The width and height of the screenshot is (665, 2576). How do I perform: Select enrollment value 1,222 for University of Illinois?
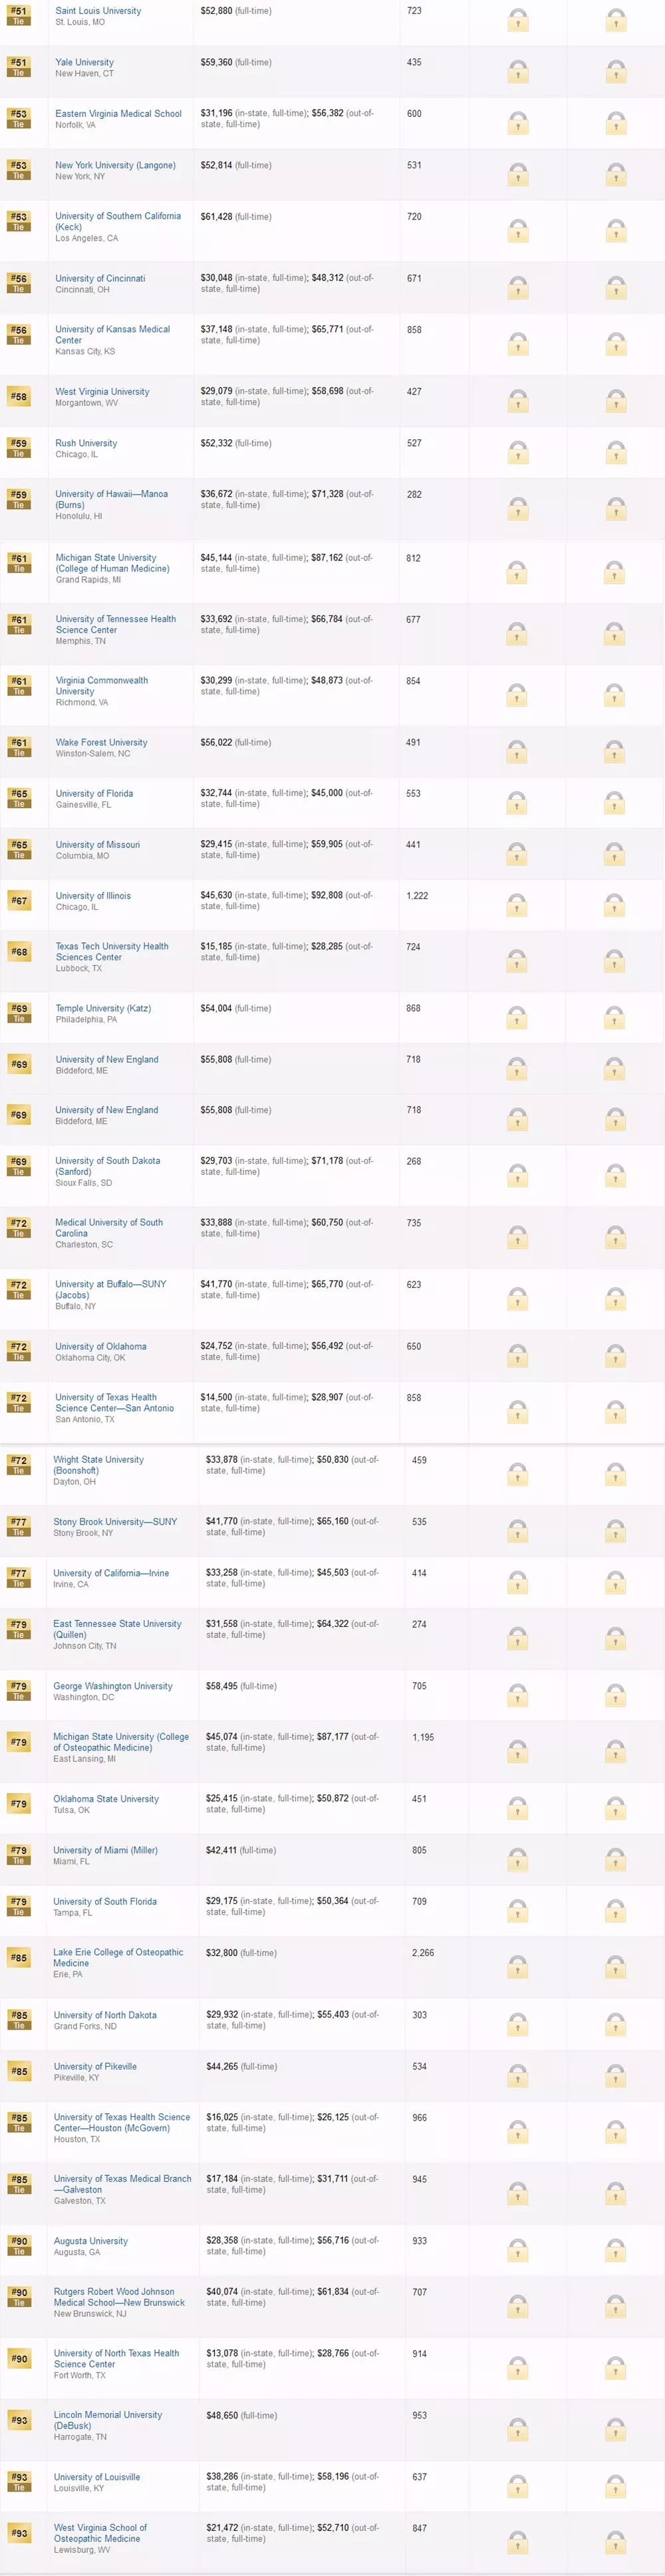[417, 896]
